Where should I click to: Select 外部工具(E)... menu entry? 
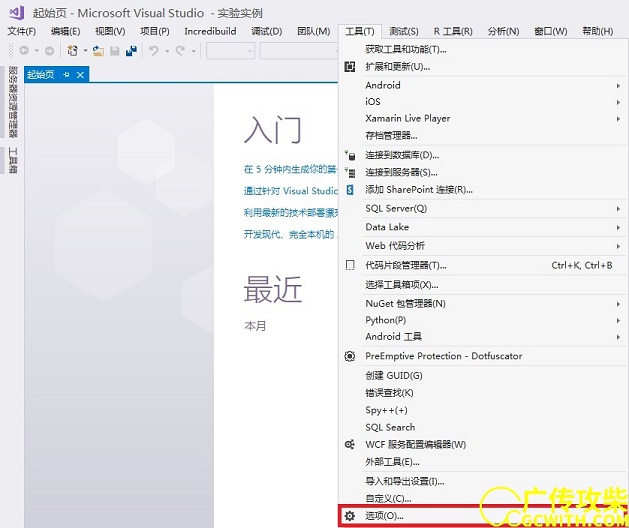coord(483,462)
